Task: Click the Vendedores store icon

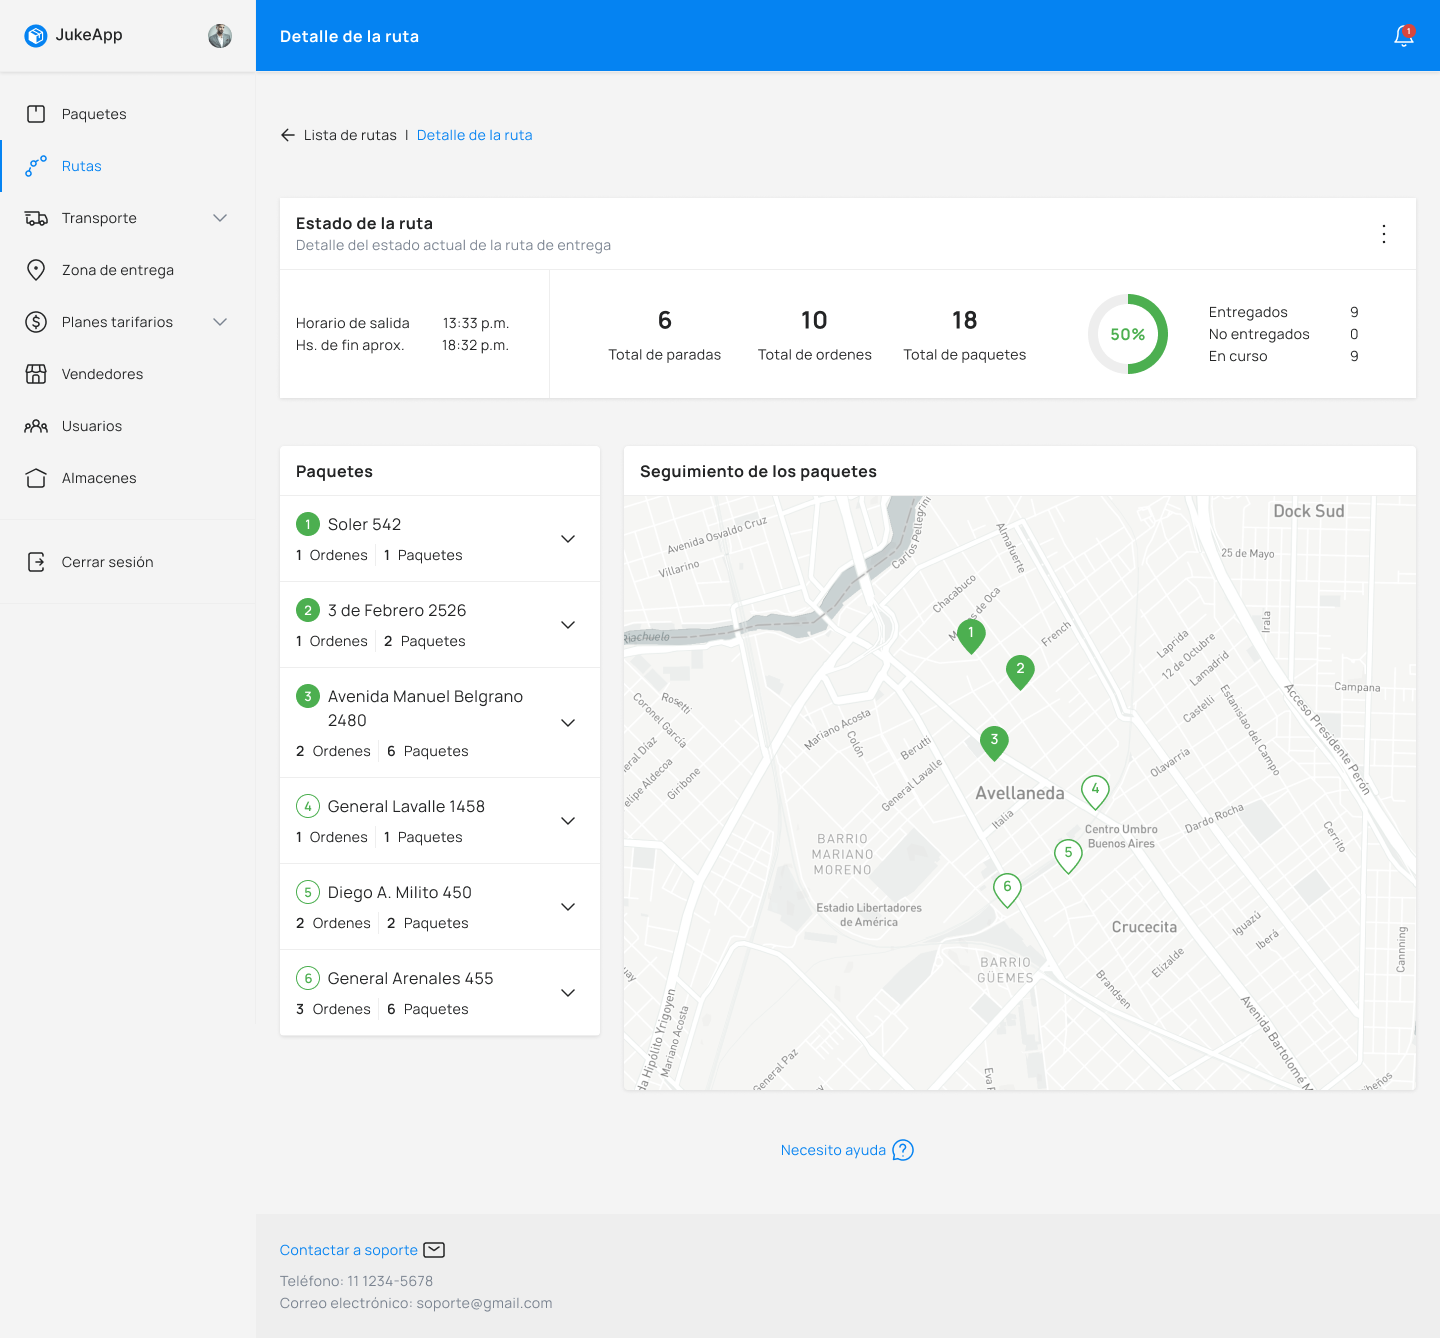Action: [36, 374]
